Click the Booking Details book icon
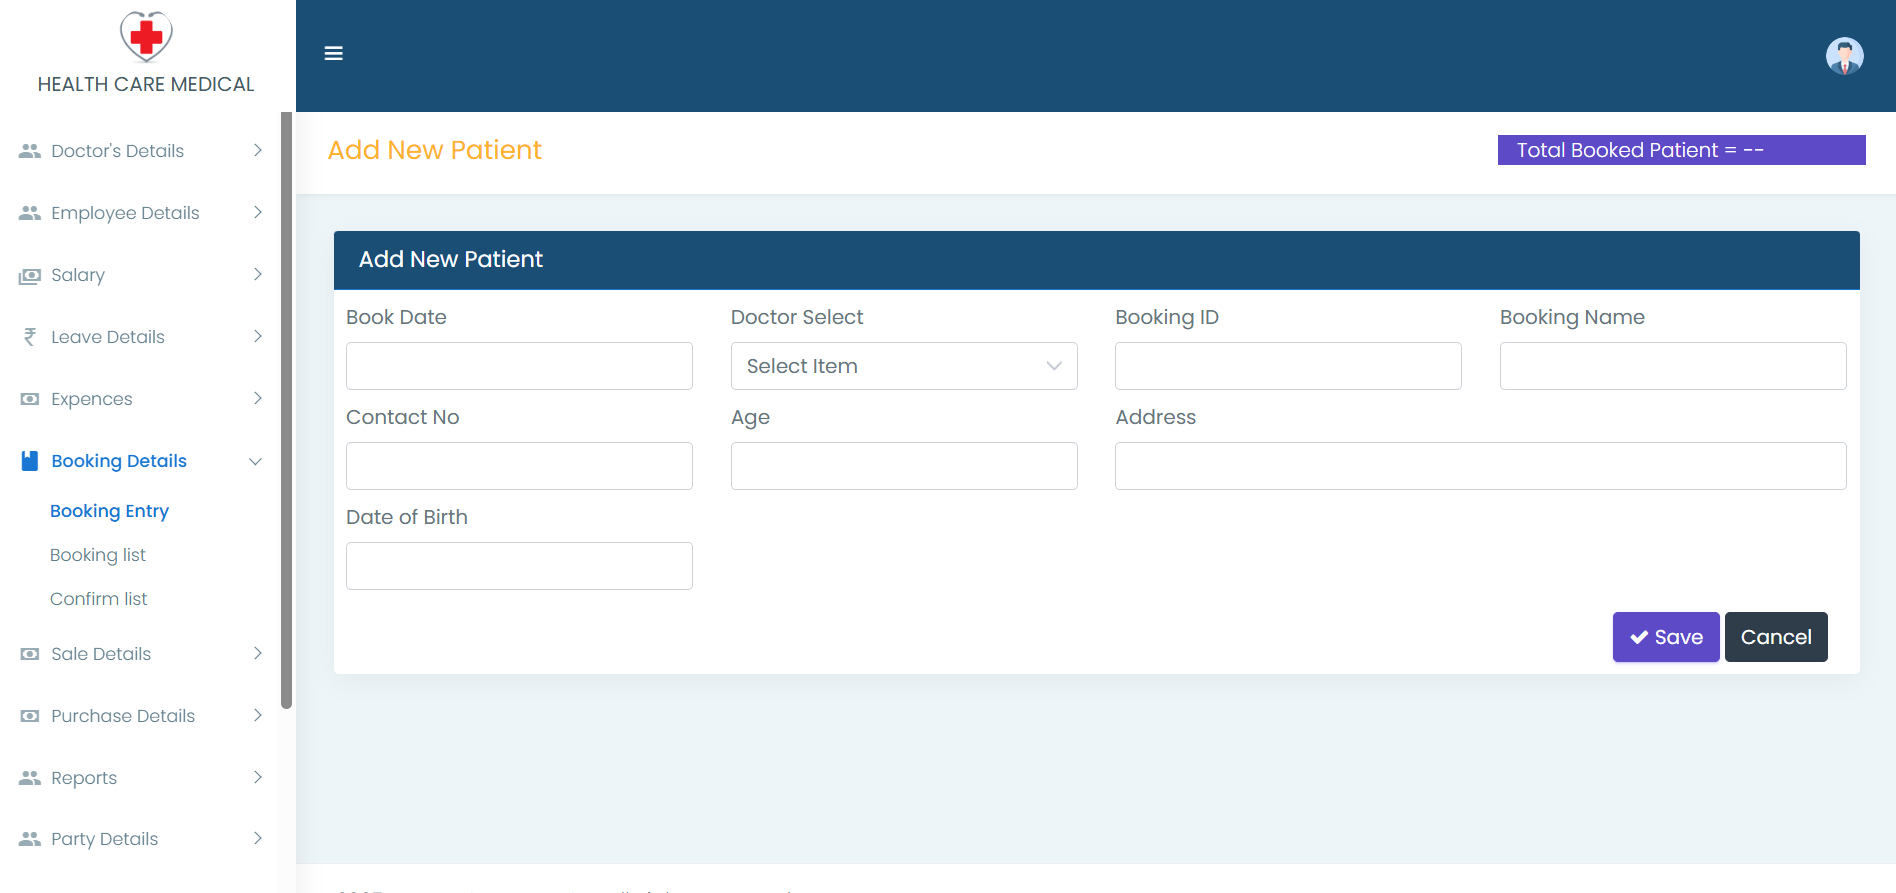Viewport: 1896px width, 893px height. (30, 461)
